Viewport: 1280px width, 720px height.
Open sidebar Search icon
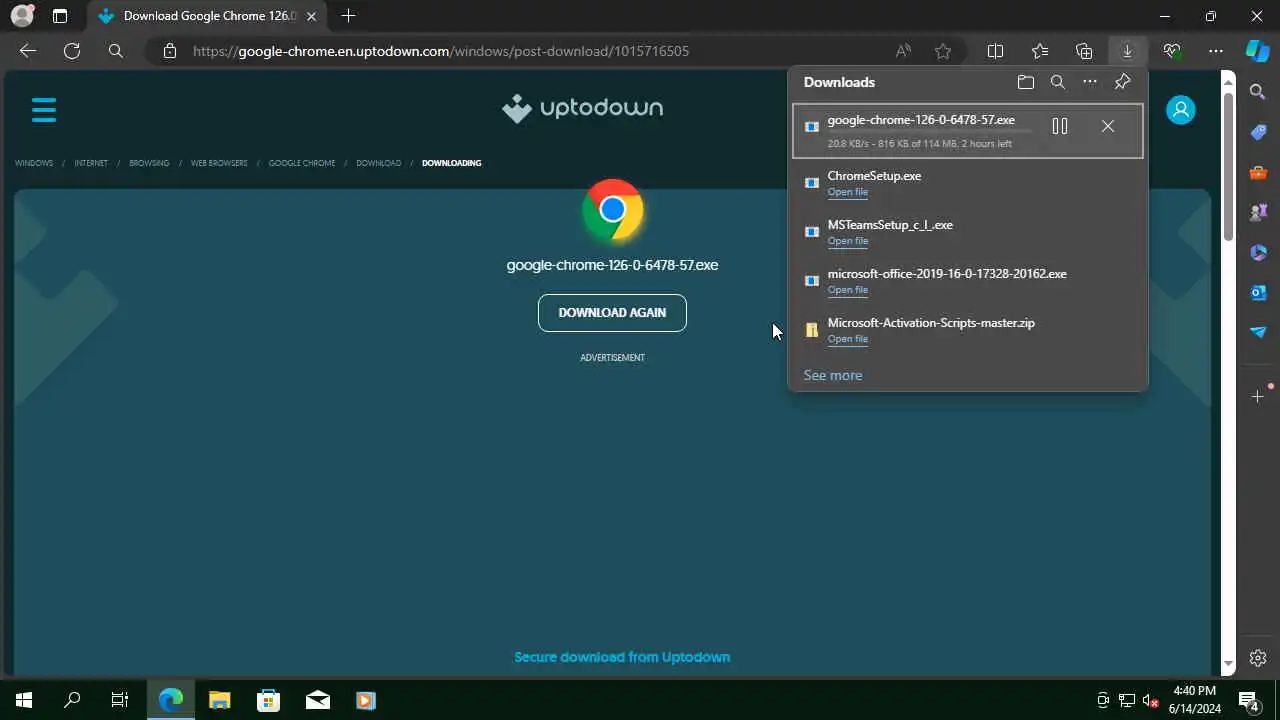(1258, 92)
